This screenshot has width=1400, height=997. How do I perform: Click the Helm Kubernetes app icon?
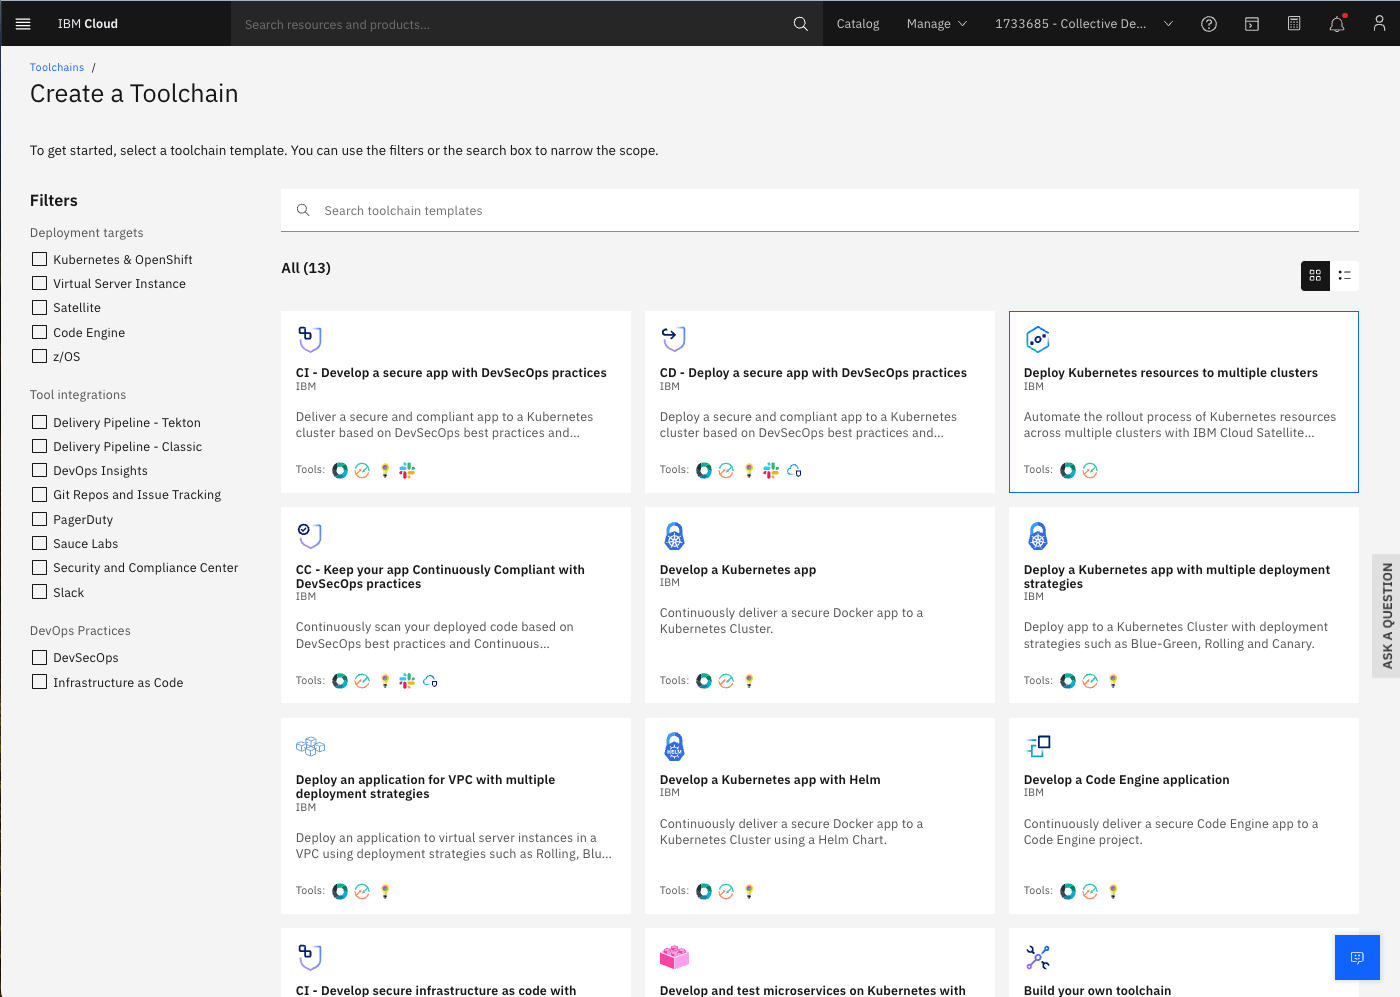point(675,746)
